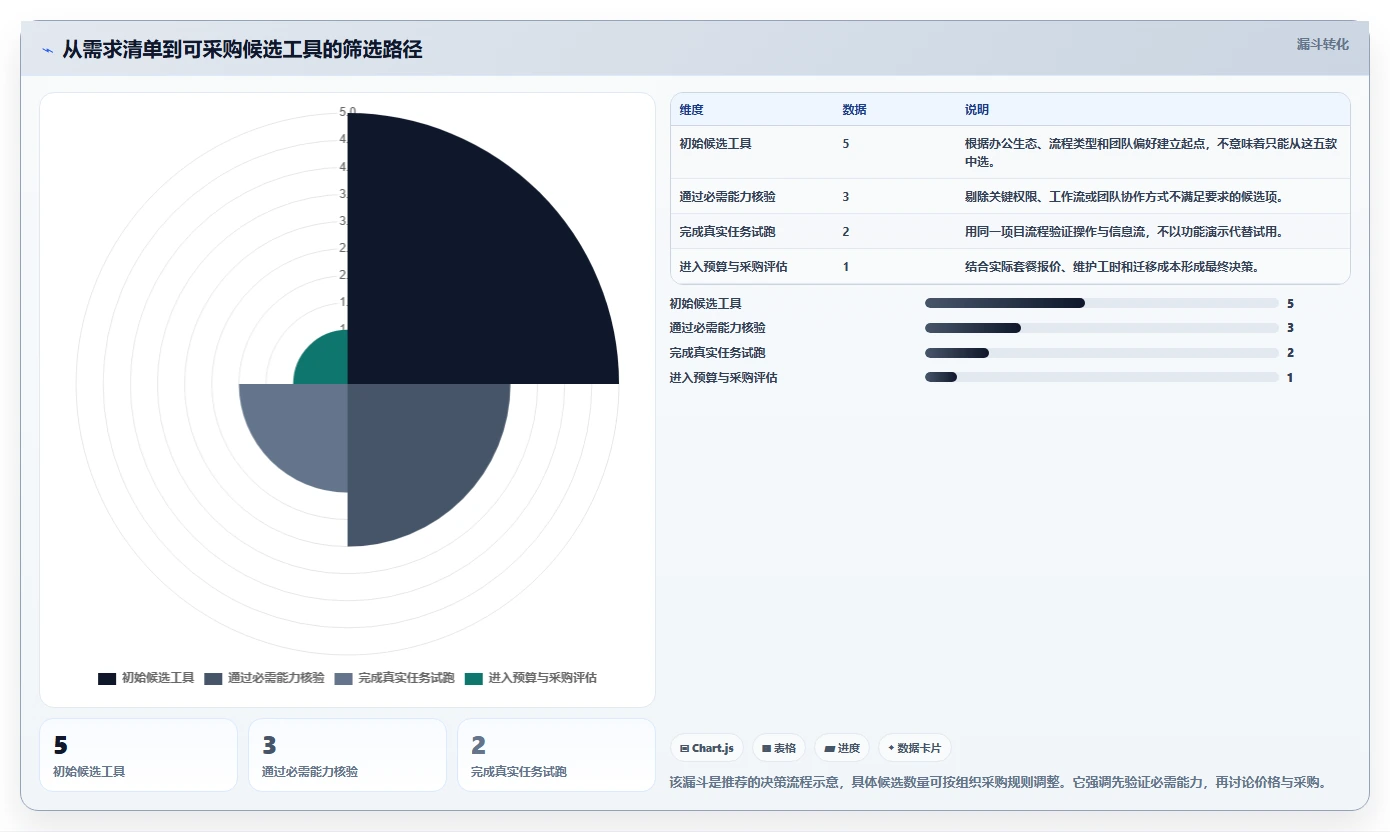Click the 表格 tag chip
Image resolution: width=1390 pixels, height=832 pixels.
(779, 748)
